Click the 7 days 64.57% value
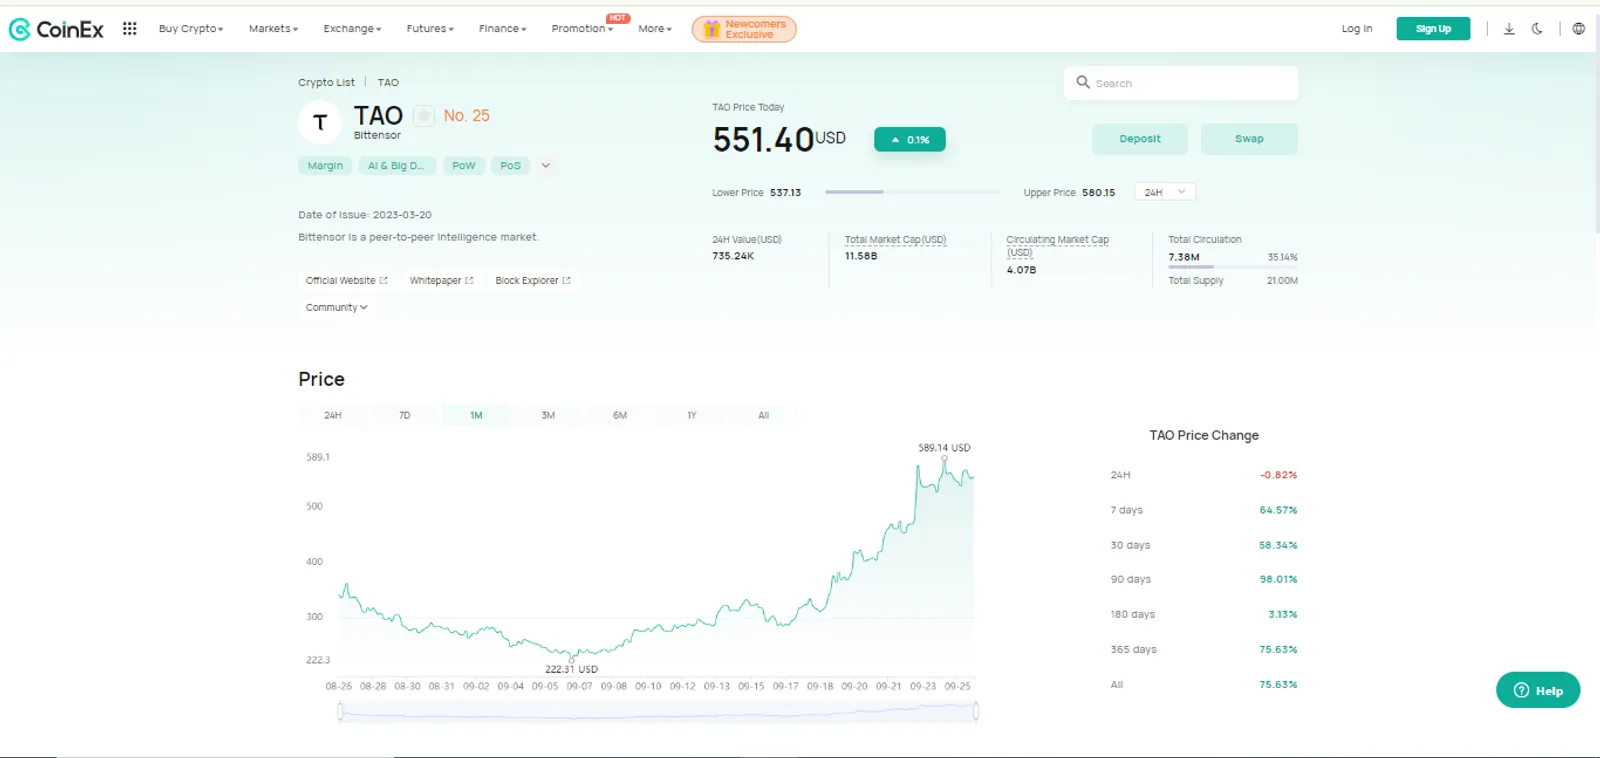The height and width of the screenshot is (758, 1600). [x=1278, y=510]
